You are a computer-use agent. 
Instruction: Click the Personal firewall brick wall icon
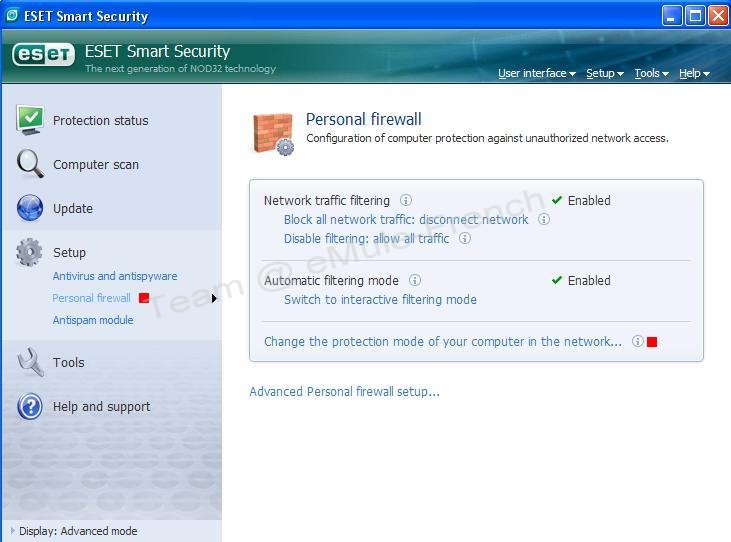tap(273, 134)
